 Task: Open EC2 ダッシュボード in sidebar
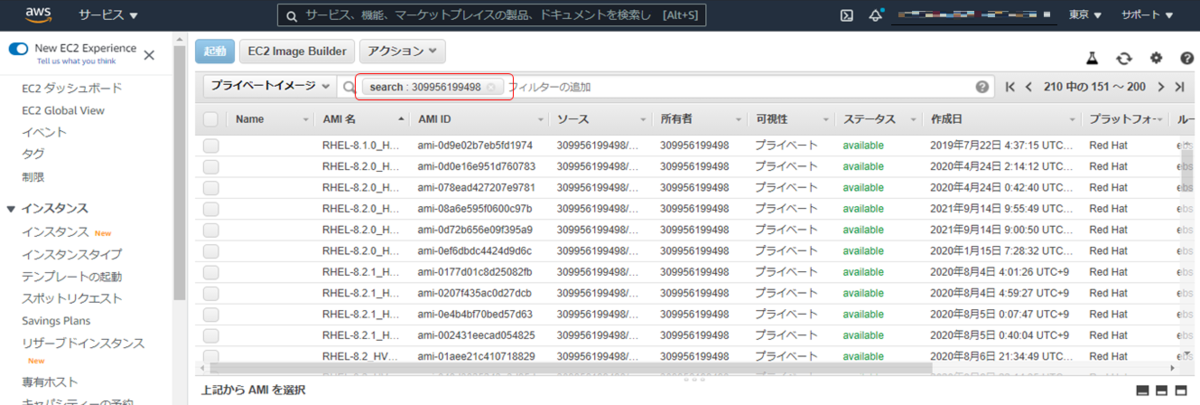[71, 88]
